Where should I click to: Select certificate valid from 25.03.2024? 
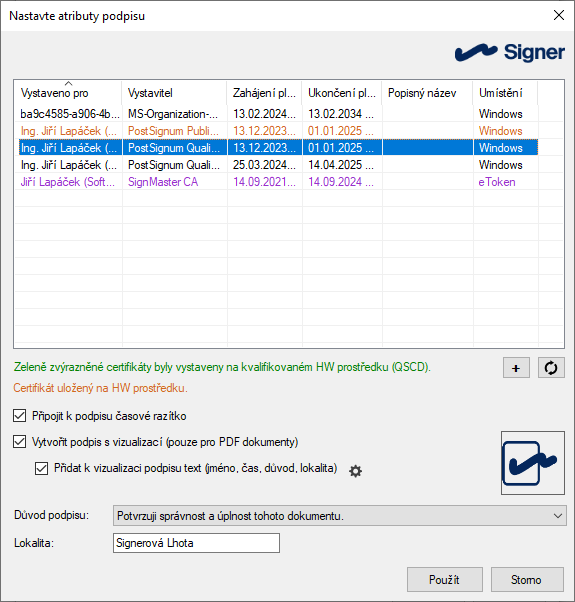click(278, 165)
